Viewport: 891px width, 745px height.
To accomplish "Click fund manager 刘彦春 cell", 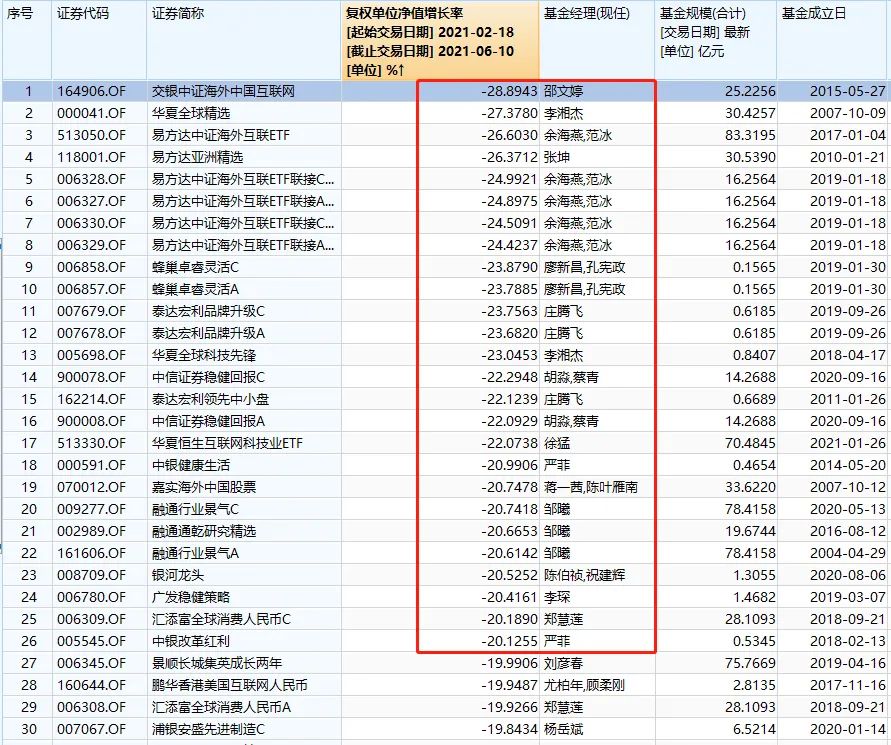I will pyautogui.click(x=565, y=663).
